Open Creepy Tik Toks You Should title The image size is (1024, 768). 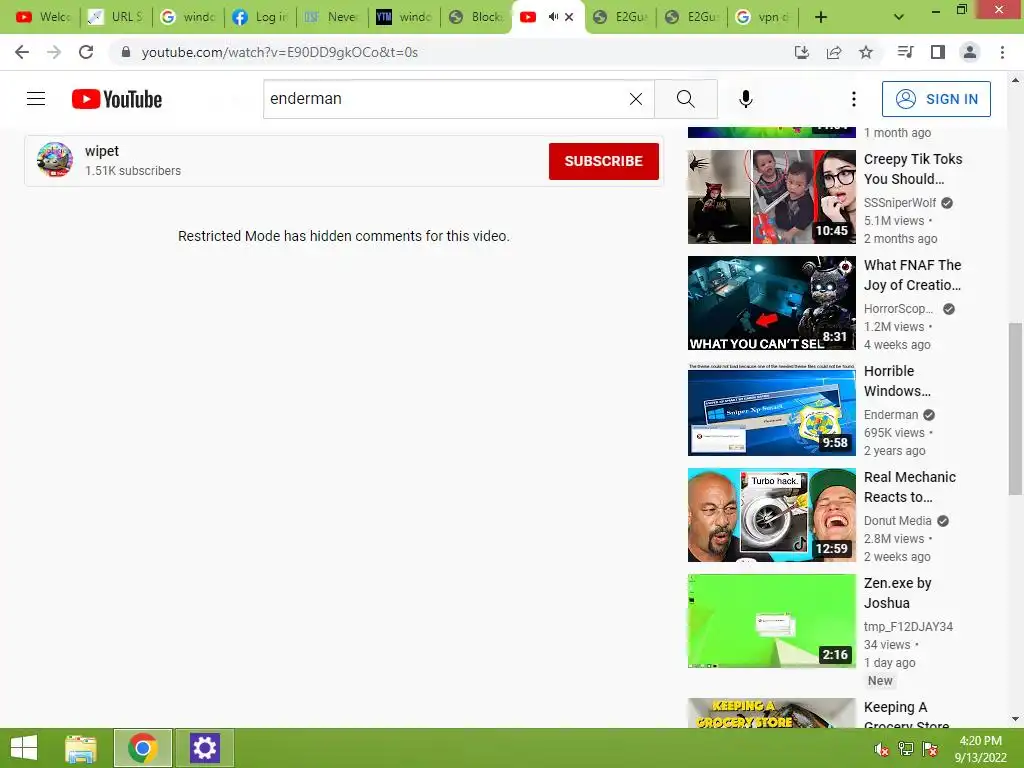coord(913,168)
